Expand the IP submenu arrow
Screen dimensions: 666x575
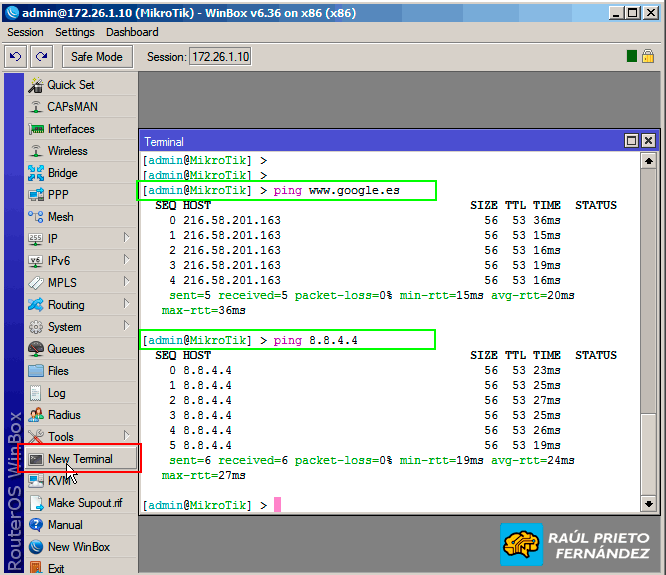pos(127,239)
